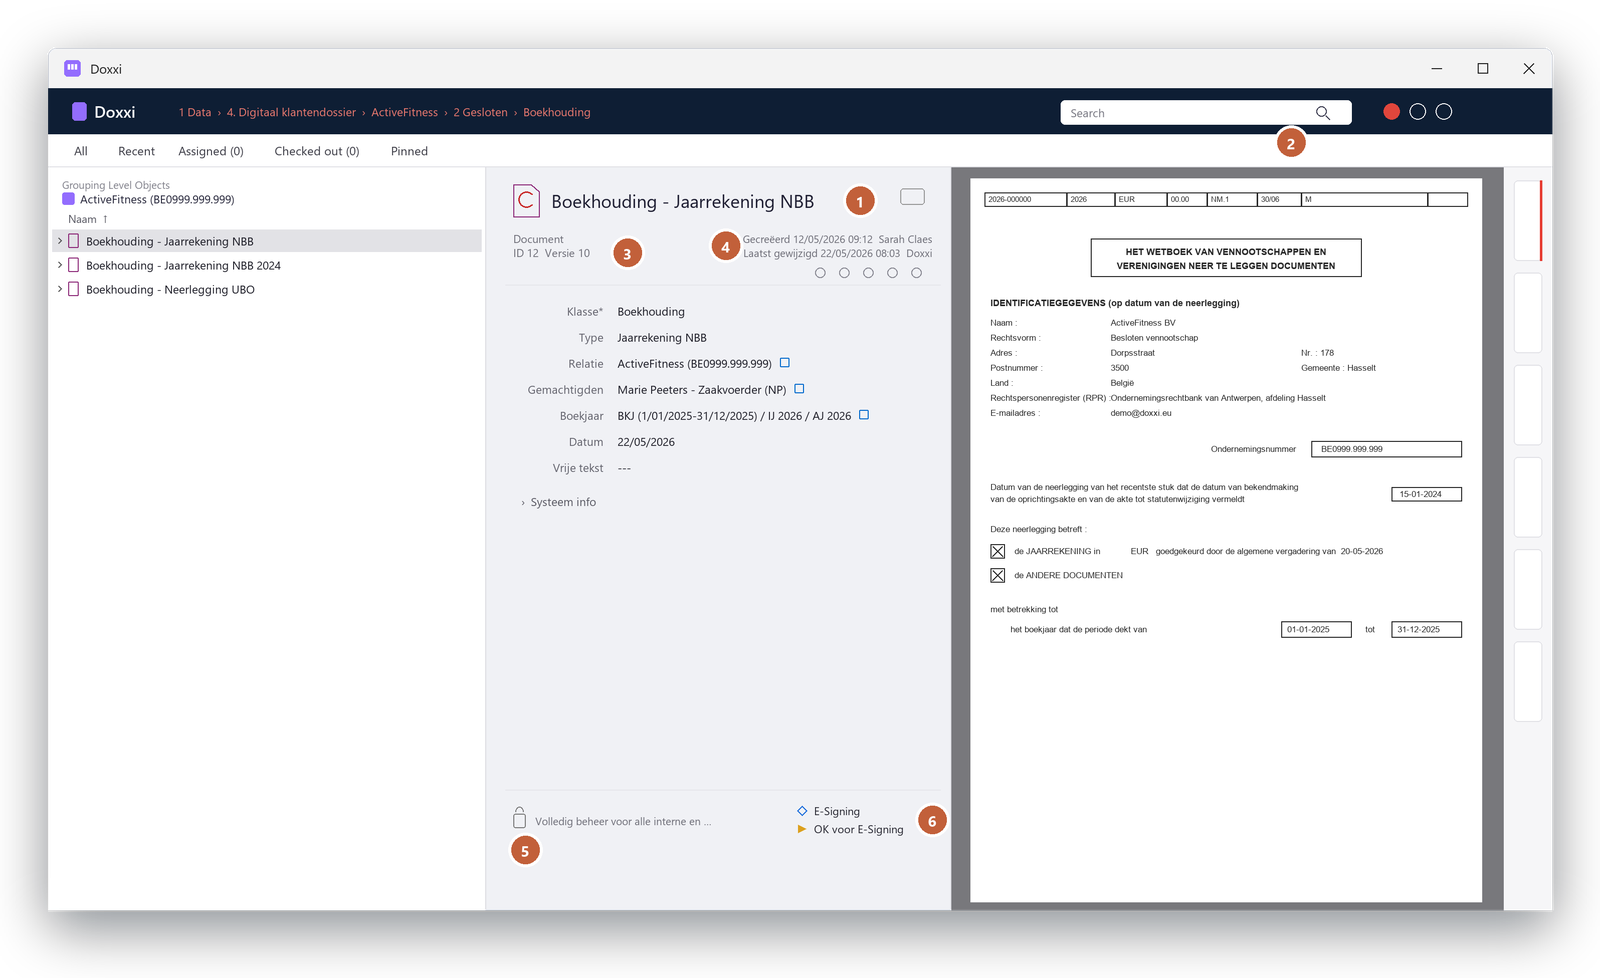Open the Gemachtigden Marie Peeters link icon
Viewport: 1600px width, 978px height.
pyautogui.click(x=799, y=389)
